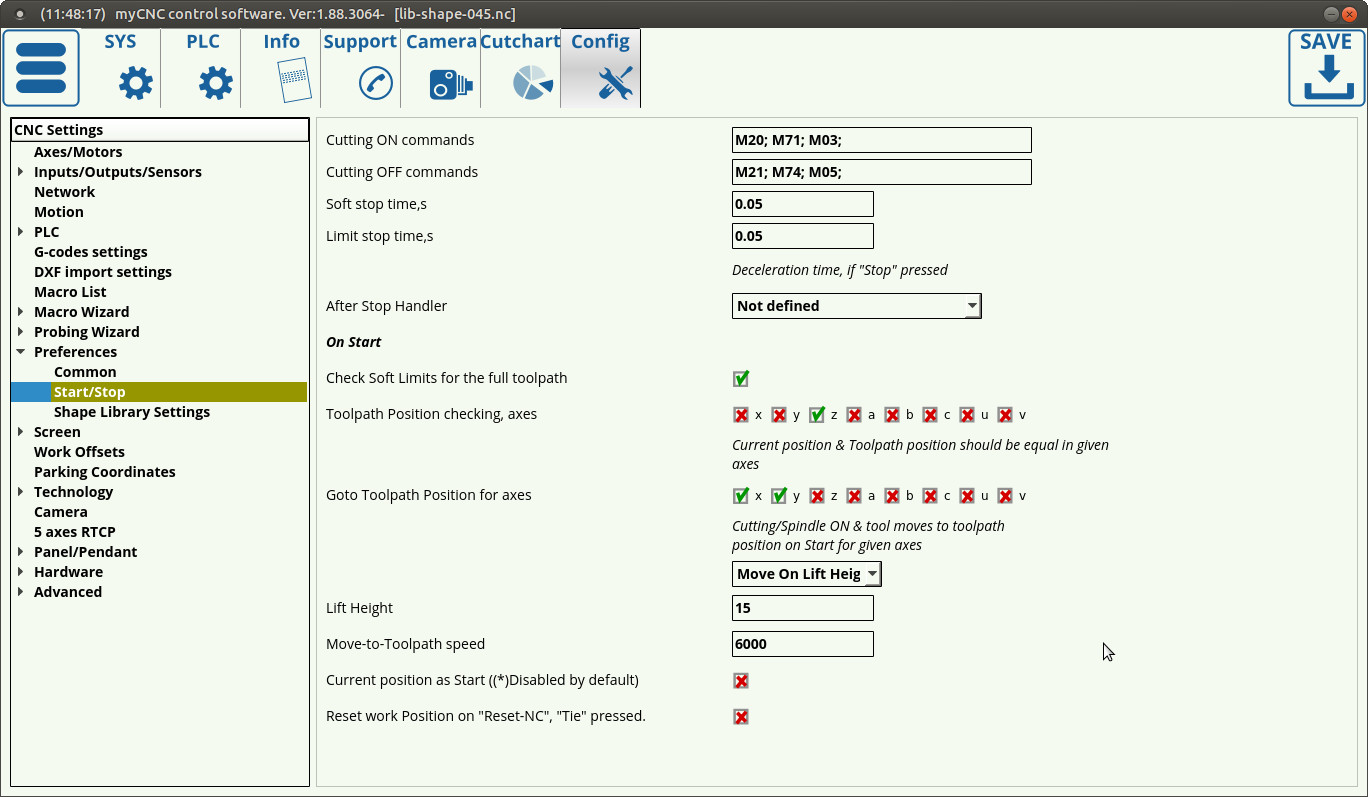1368x797 pixels.
Task: Open the Cutchart pie icon
Action: coord(532,83)
